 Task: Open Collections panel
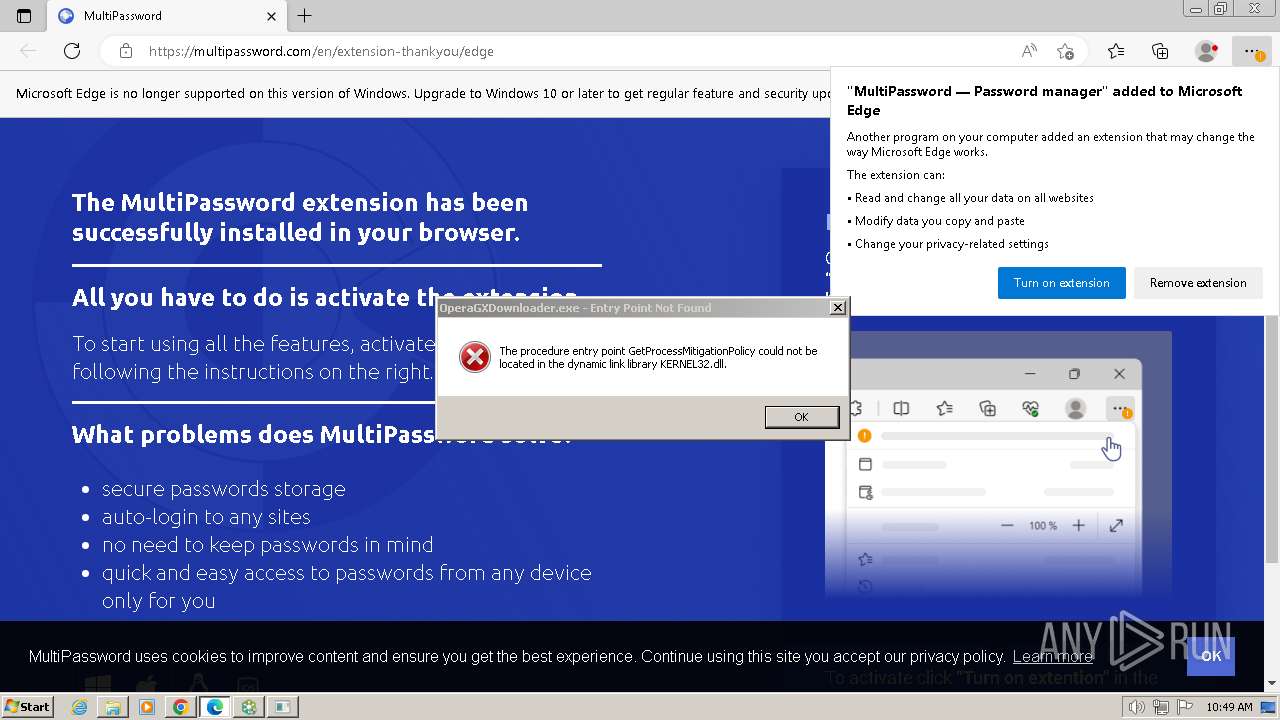[1160, 51]
